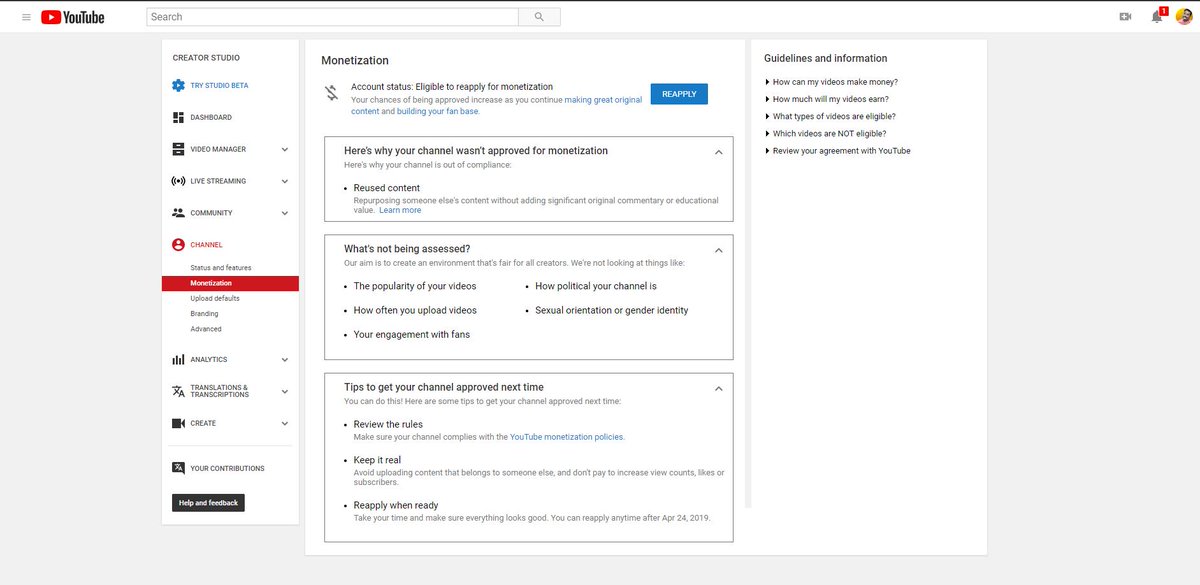The width and height of the screenshot is (1200, 585).
Task: Click Learn more about reused content
Action: 400,210
